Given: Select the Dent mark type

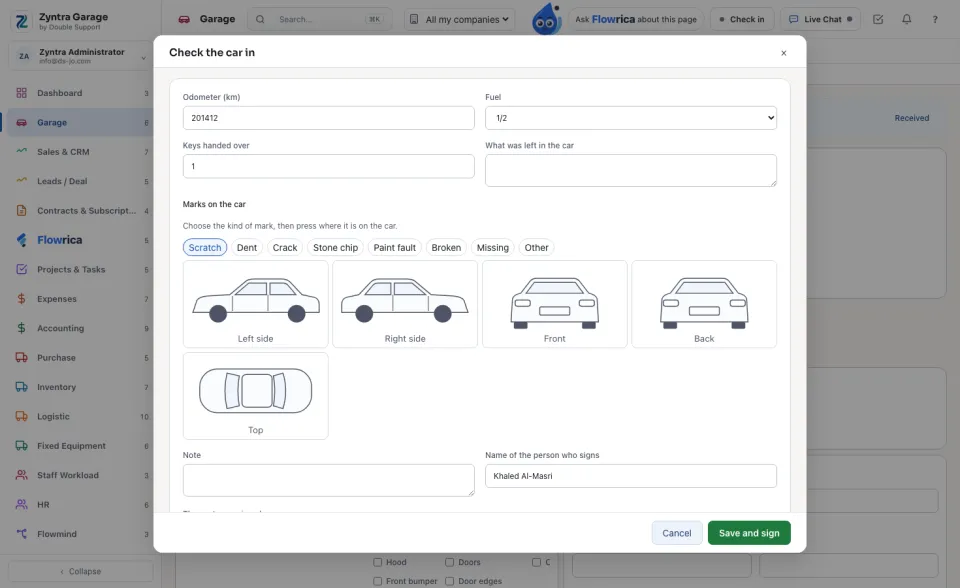Looking at the screenshot, I should pyautogui.click(x=247, y=247).
